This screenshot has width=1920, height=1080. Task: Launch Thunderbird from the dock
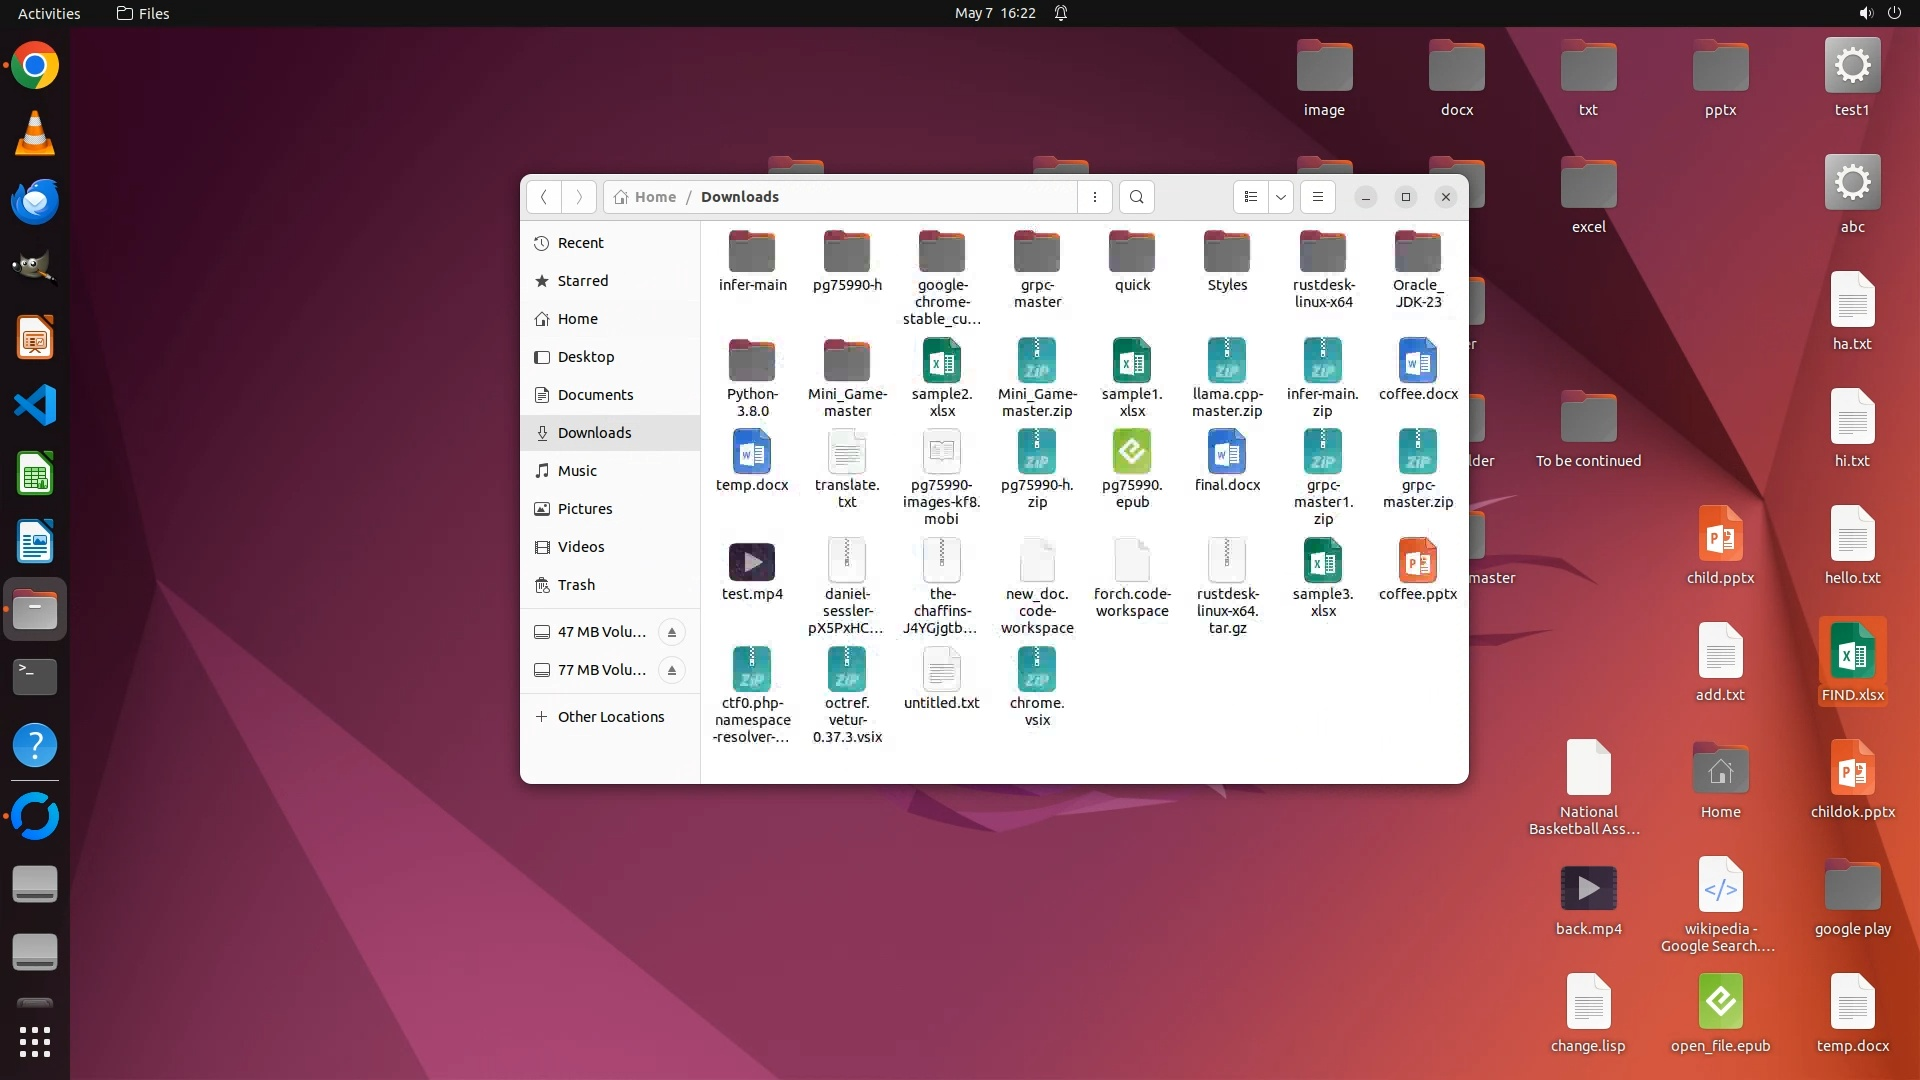click(x=35, y=201)
